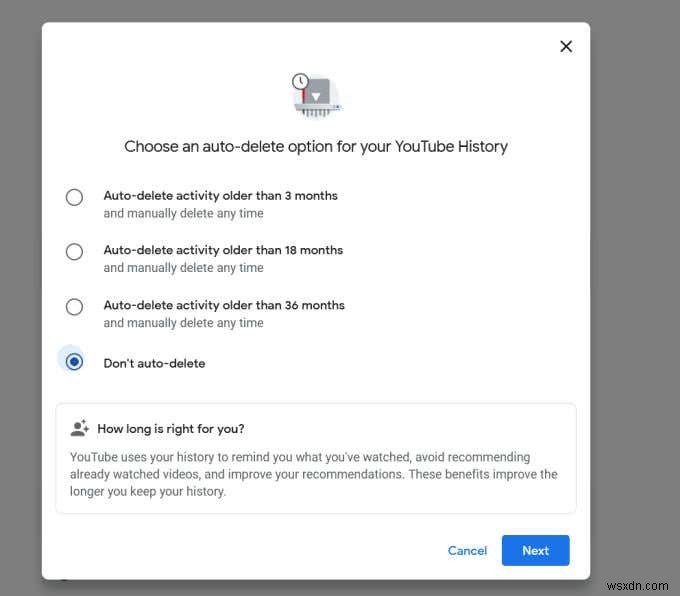Click the label 'Auto-delete activity older than 36 months'

(224, 305)
